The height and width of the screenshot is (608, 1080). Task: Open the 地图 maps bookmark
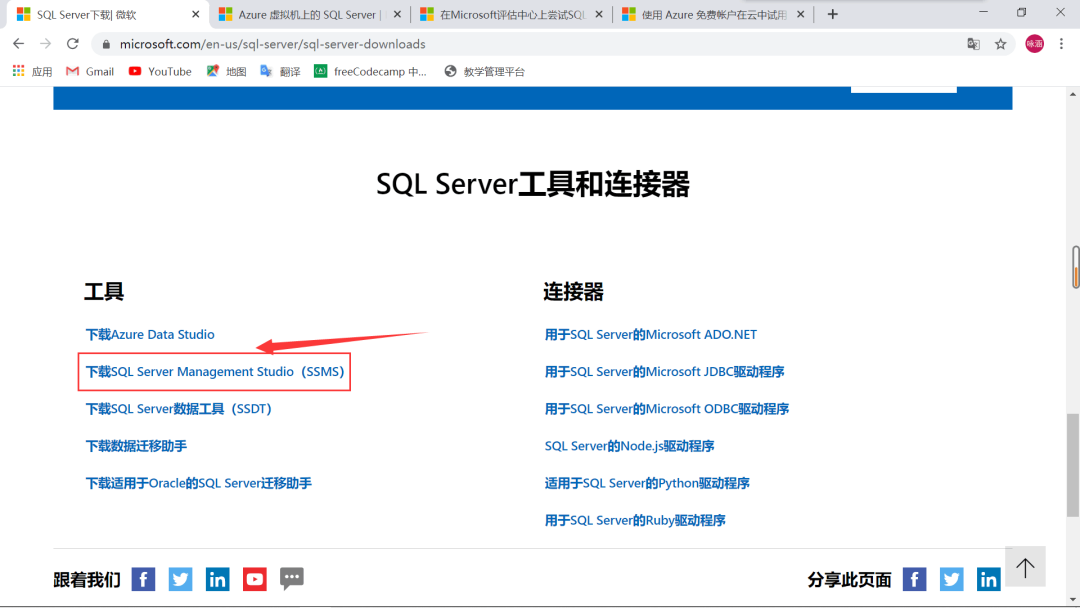point(226,72)
